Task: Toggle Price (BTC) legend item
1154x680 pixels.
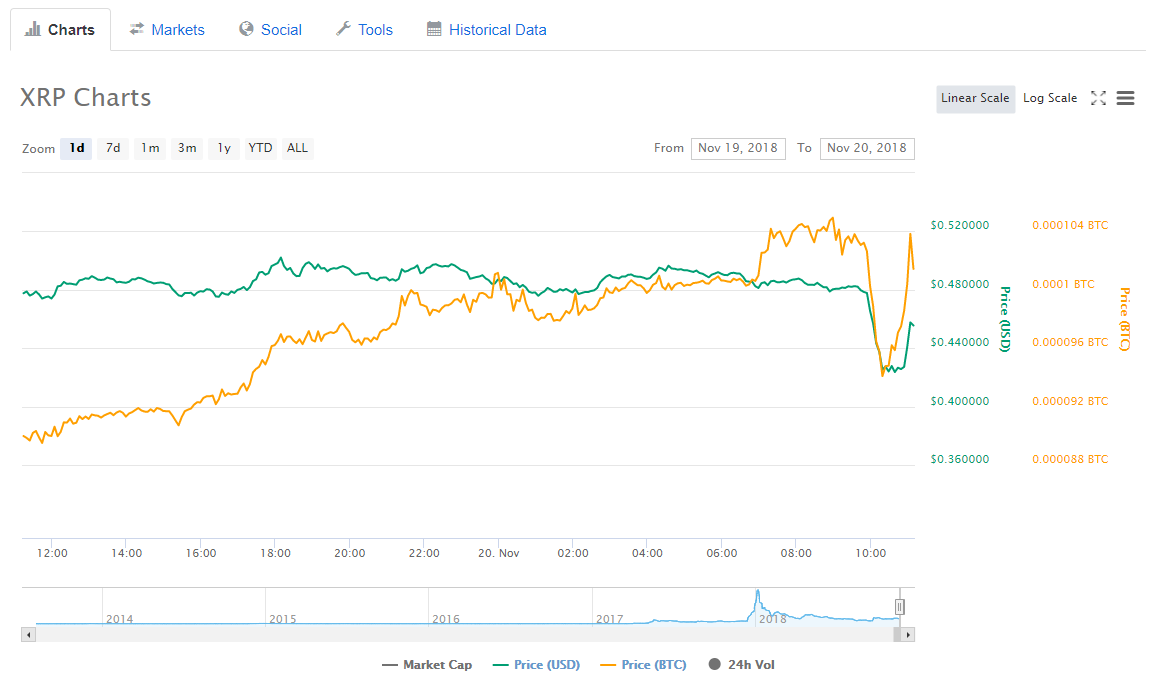Action: pyautogui.click(x=643, y=665)
